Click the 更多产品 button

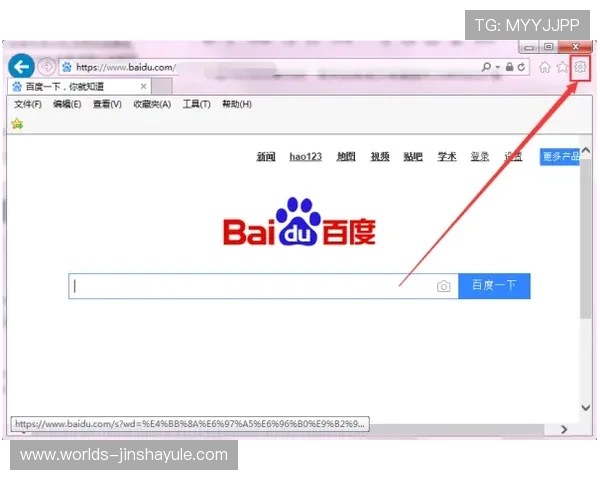[560, 157]
